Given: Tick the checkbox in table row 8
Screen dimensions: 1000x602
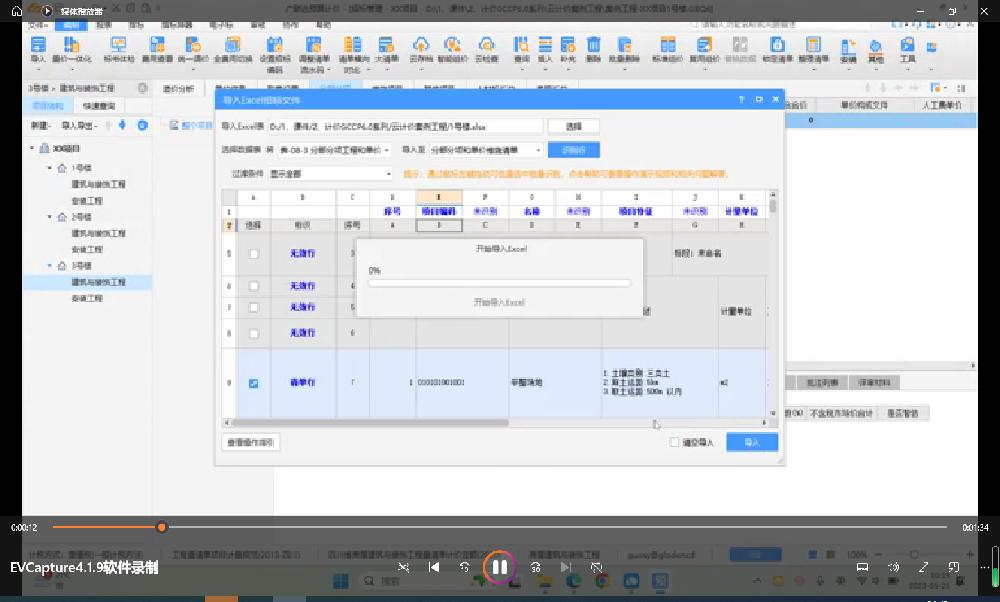Looking at the screenshot, I should point(254,333).
